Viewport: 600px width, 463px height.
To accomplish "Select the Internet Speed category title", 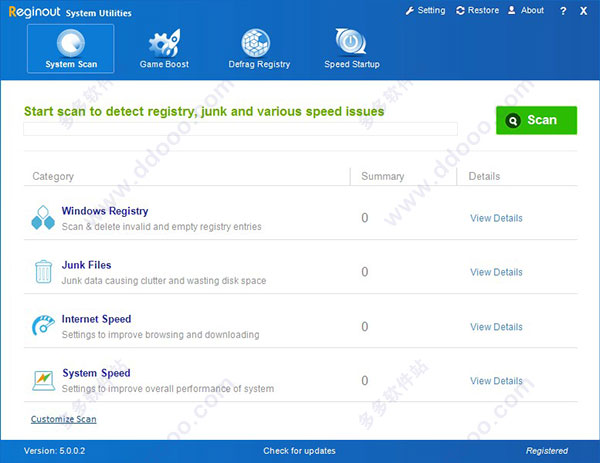I will click(x=96, y=319).
